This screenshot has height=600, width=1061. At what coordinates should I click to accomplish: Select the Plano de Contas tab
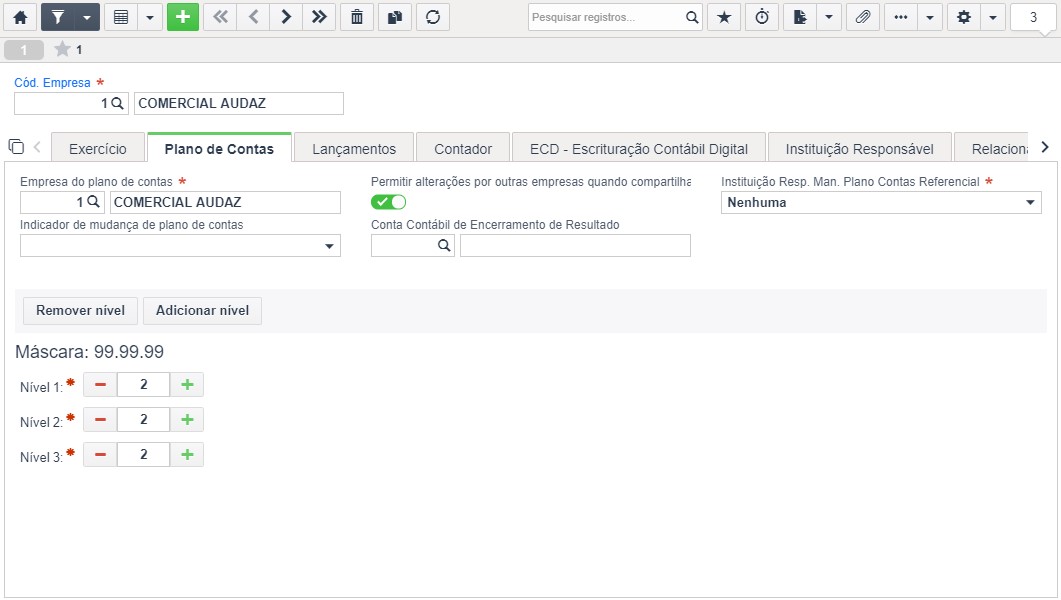(x=219, y=149)
